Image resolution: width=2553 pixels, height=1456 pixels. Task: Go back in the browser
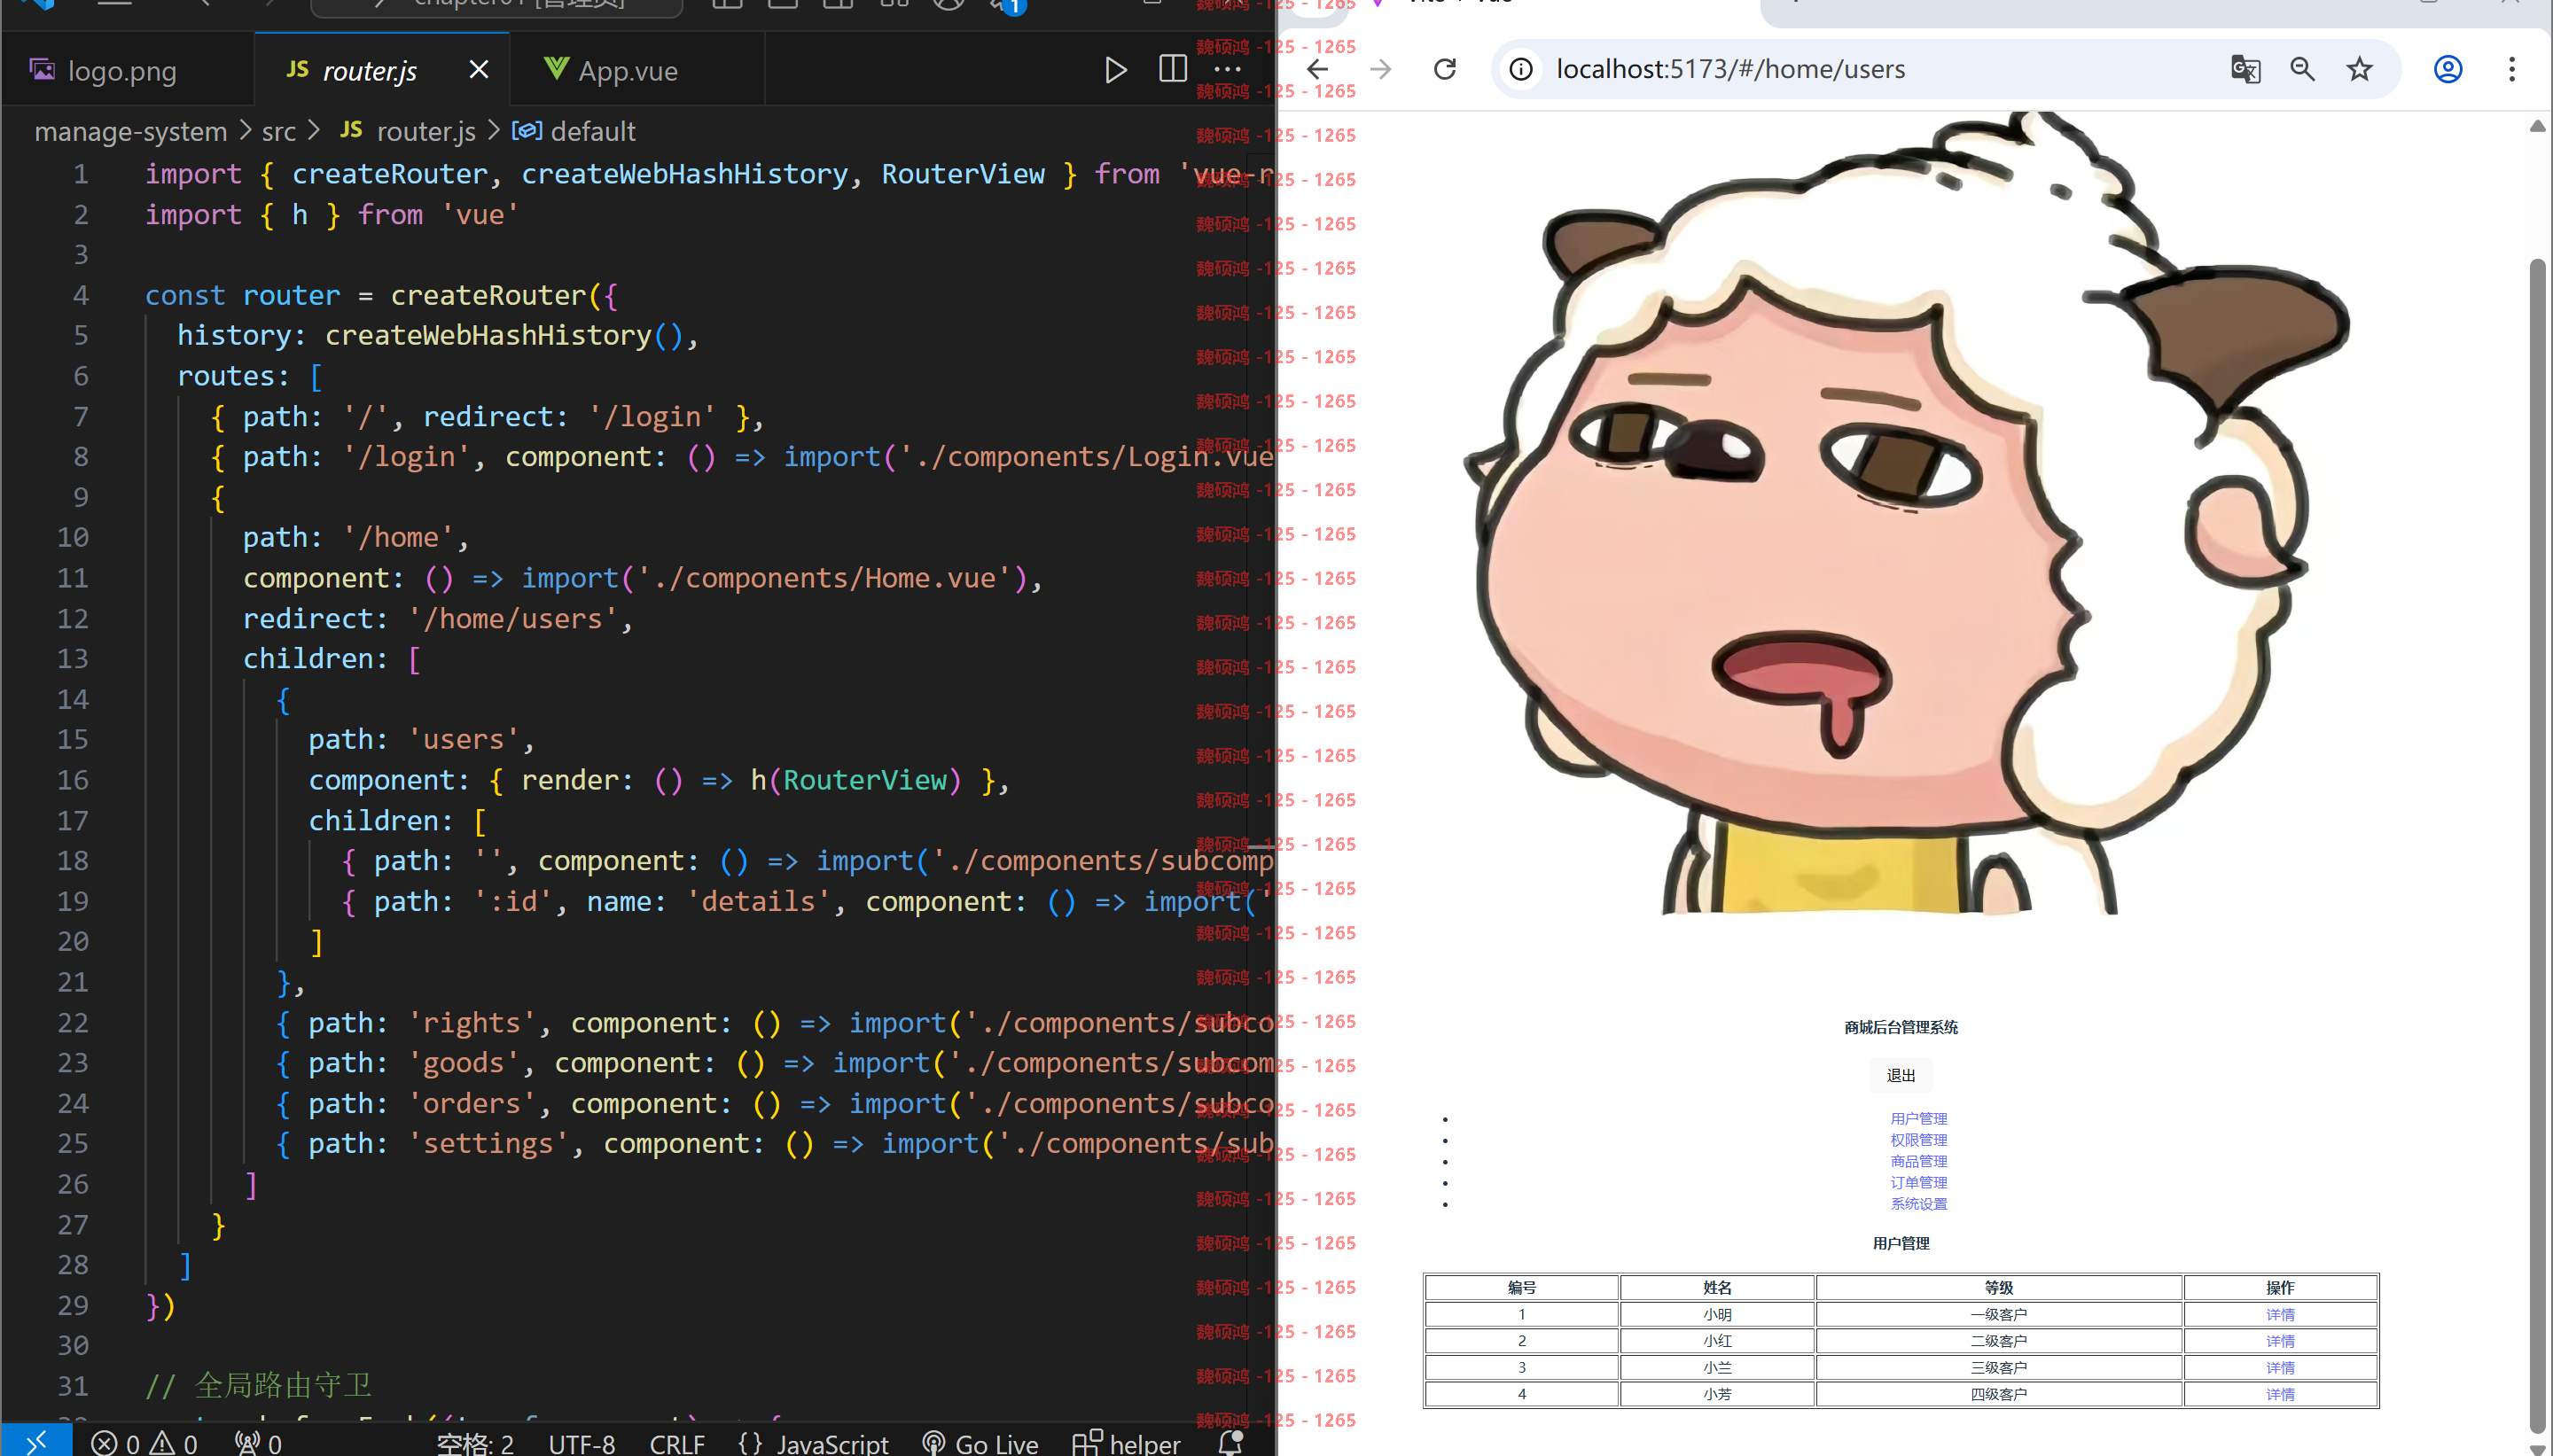click(x=1318, y=69)
